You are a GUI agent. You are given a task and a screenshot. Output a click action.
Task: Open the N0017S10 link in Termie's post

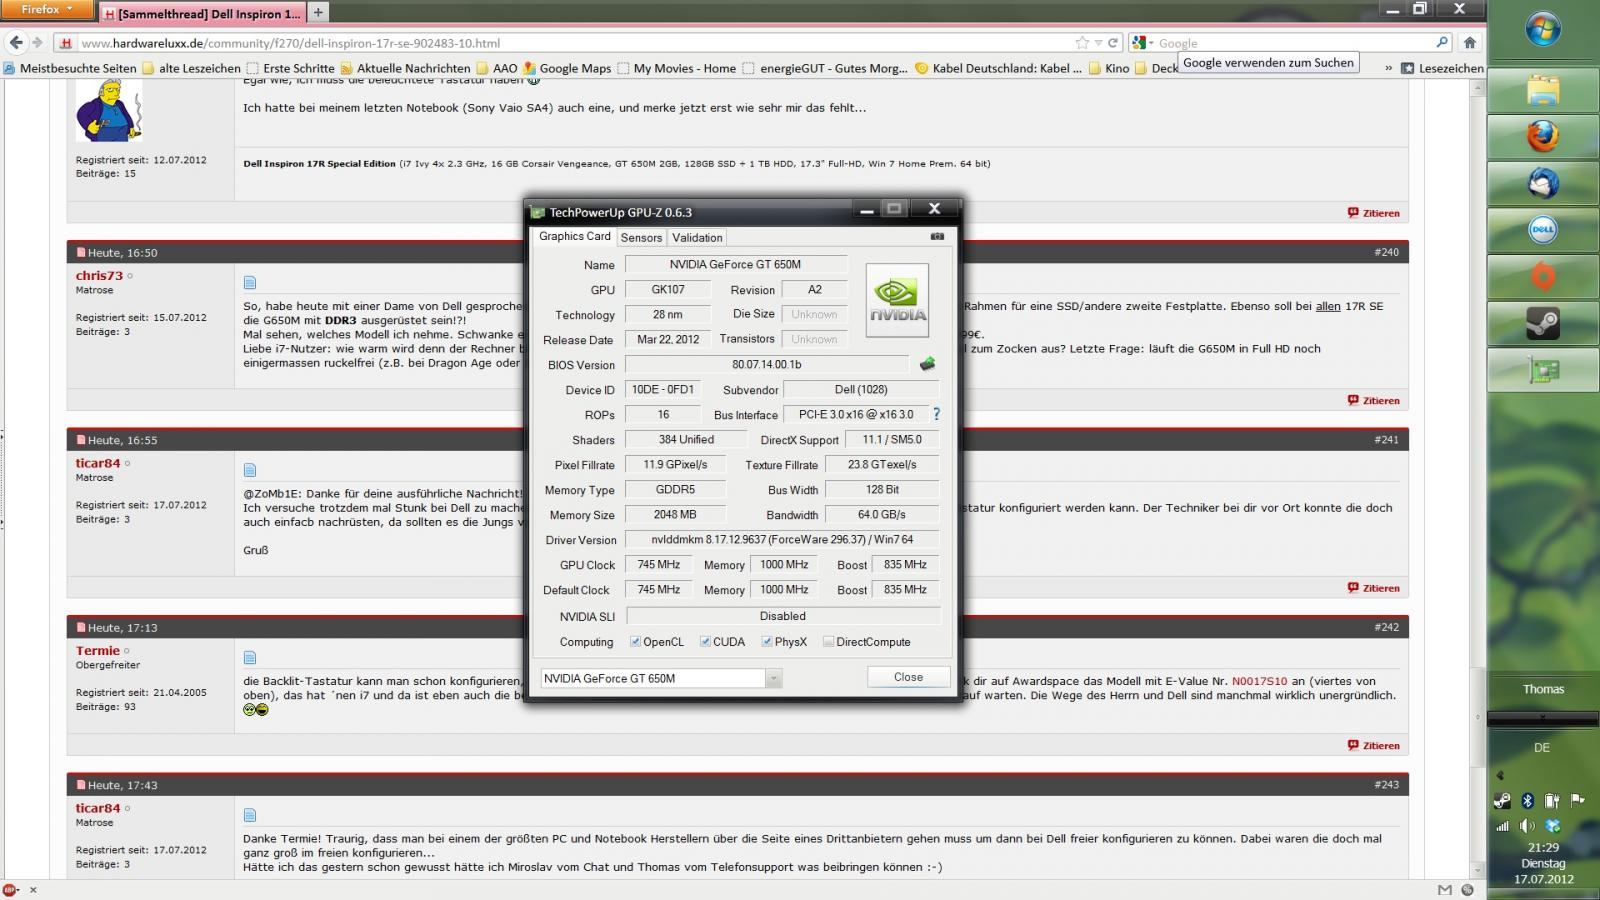point(1259,681)
